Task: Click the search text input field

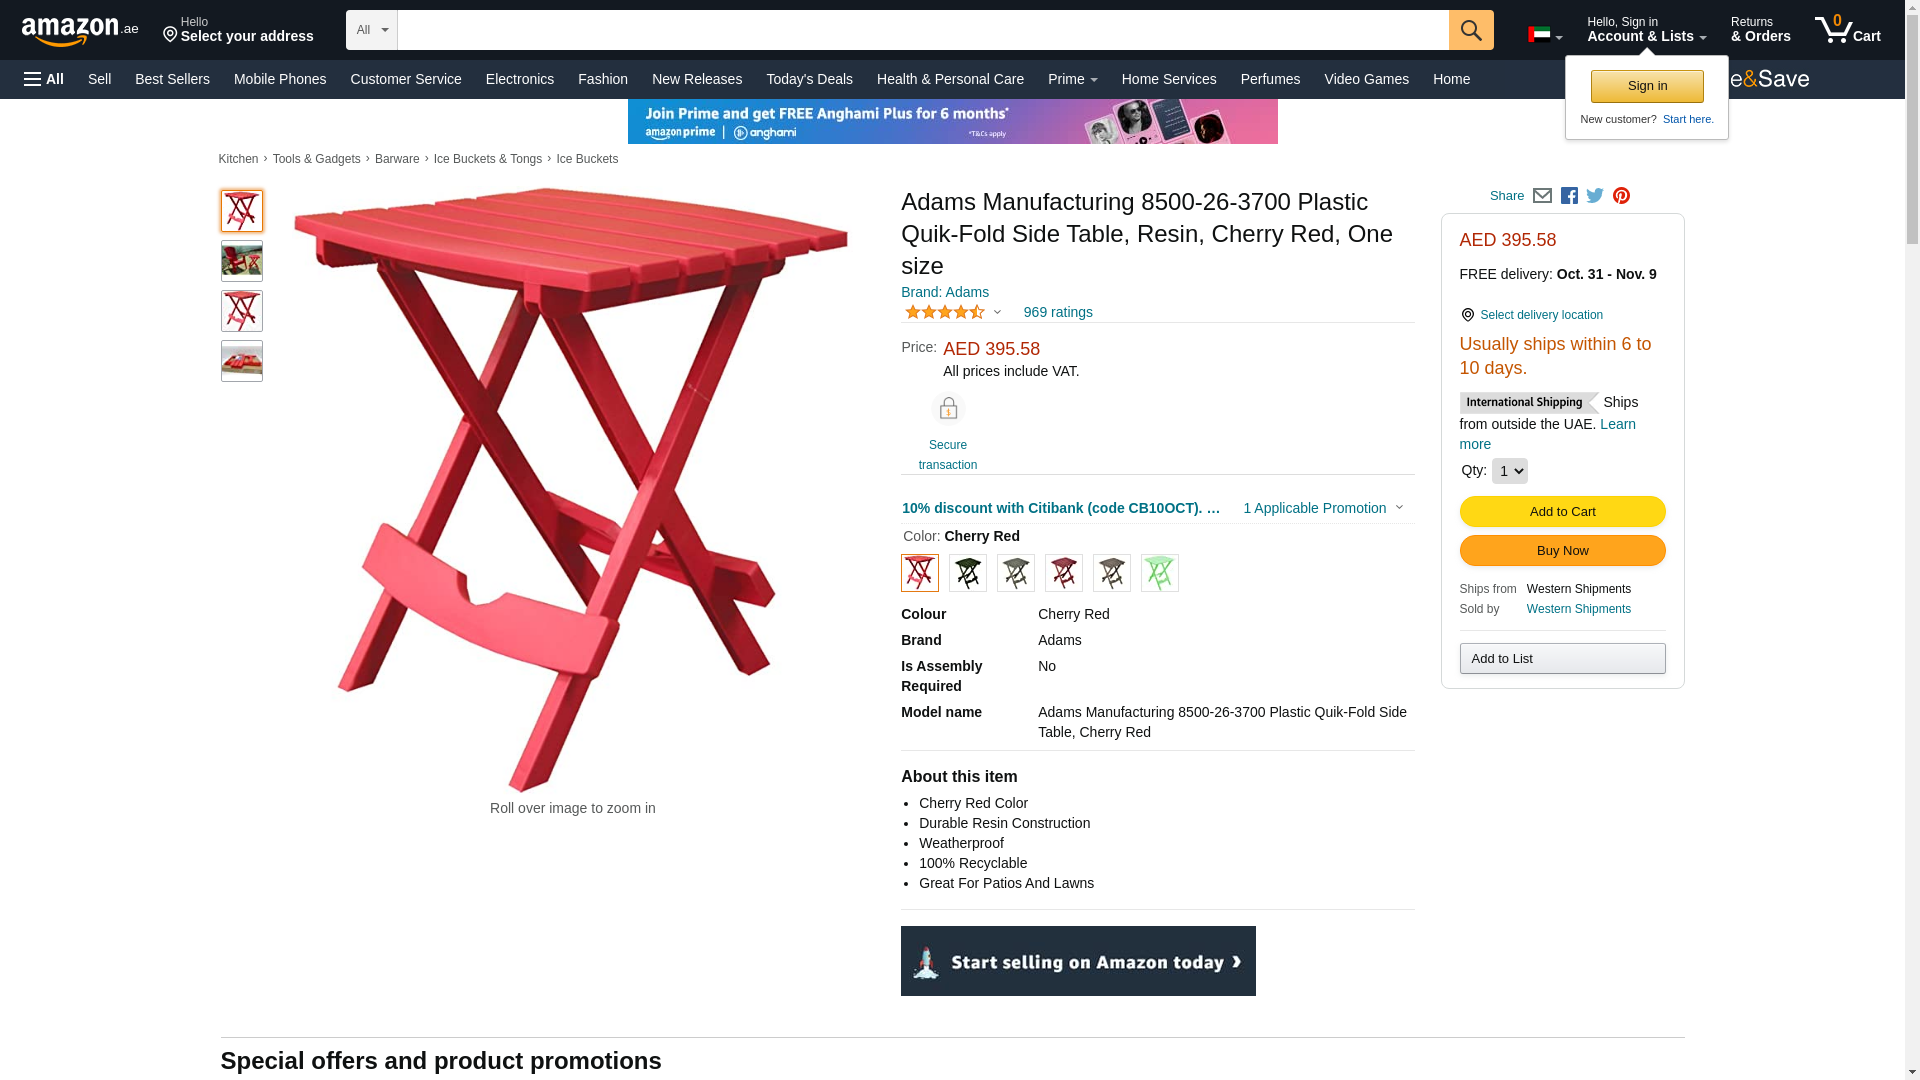Action: (922, 30)
